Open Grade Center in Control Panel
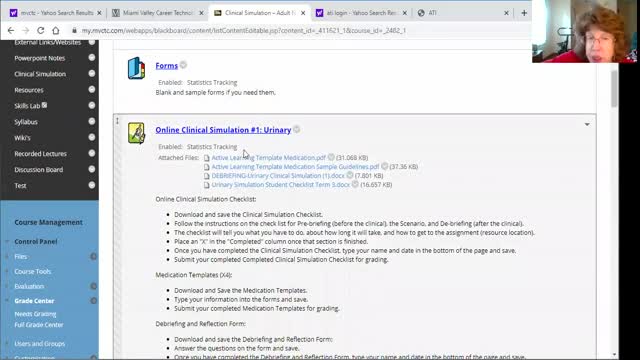Viewport: 640px width, 360px height. tap(34, 301)
